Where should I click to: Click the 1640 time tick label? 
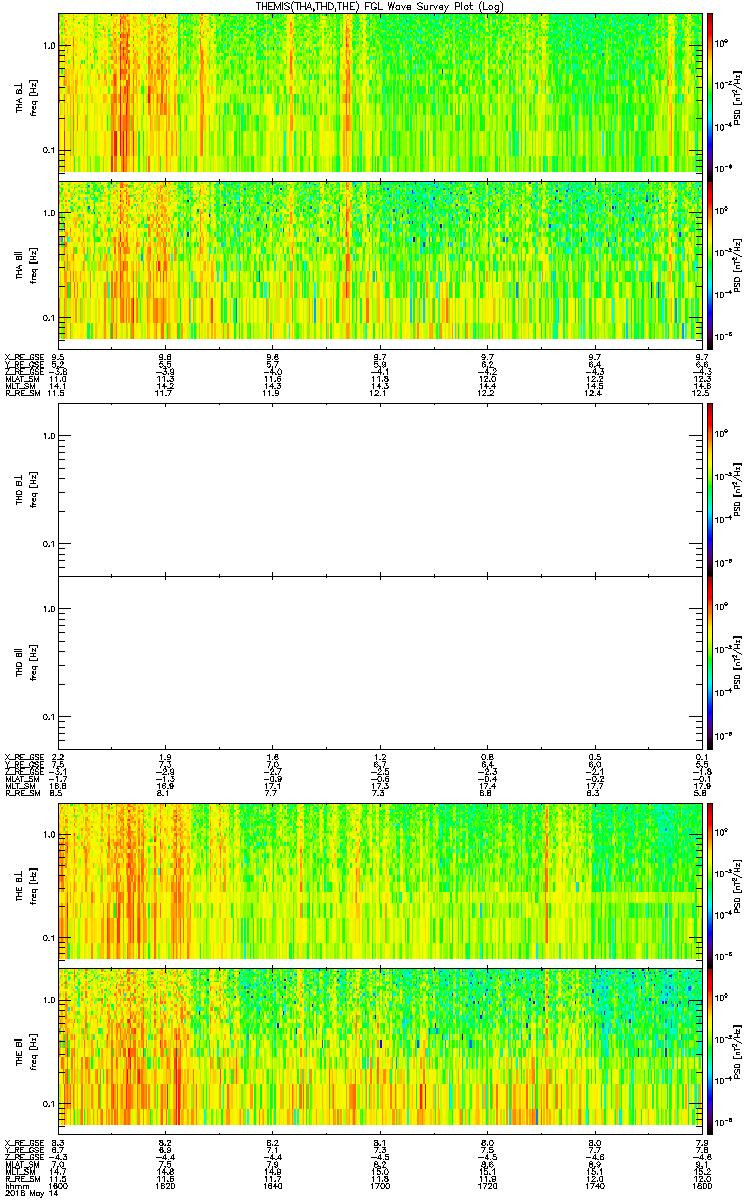click(273, 1187)
